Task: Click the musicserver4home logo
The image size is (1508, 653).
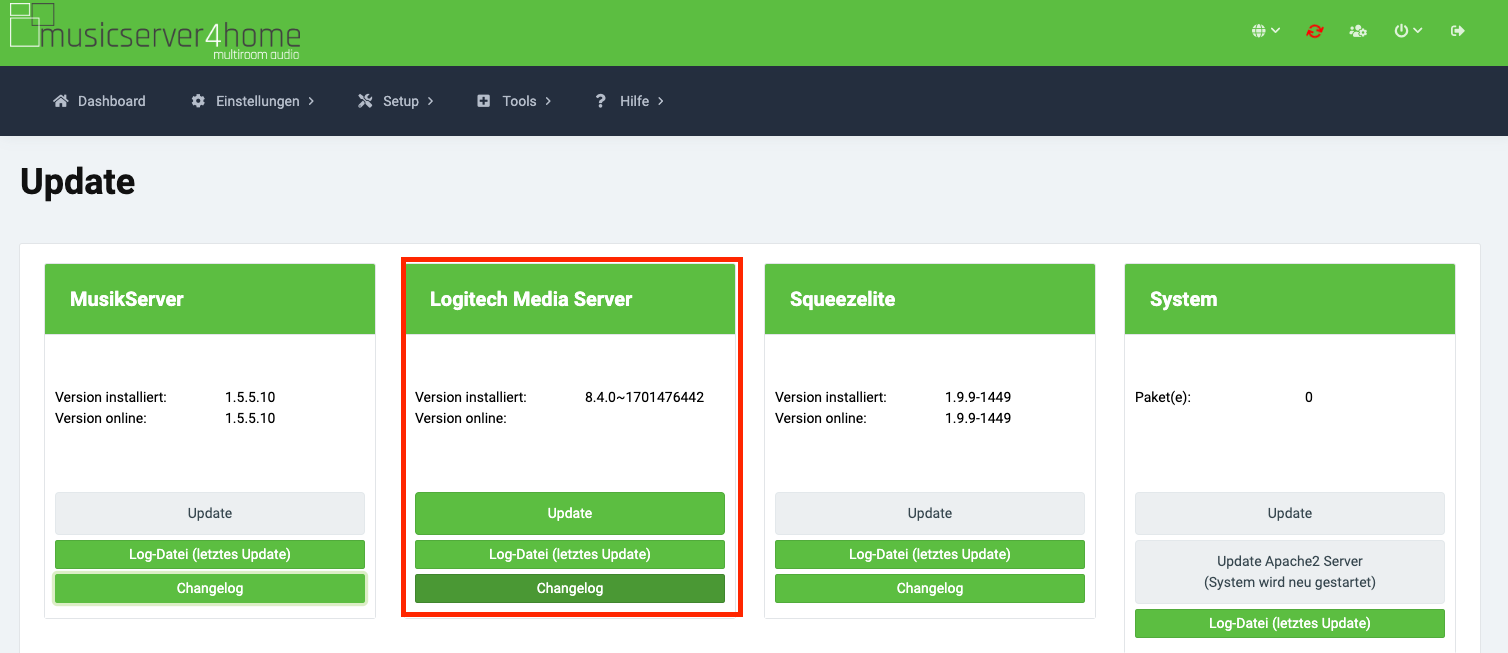Action: pyautogui.click(x=155, y=32)
